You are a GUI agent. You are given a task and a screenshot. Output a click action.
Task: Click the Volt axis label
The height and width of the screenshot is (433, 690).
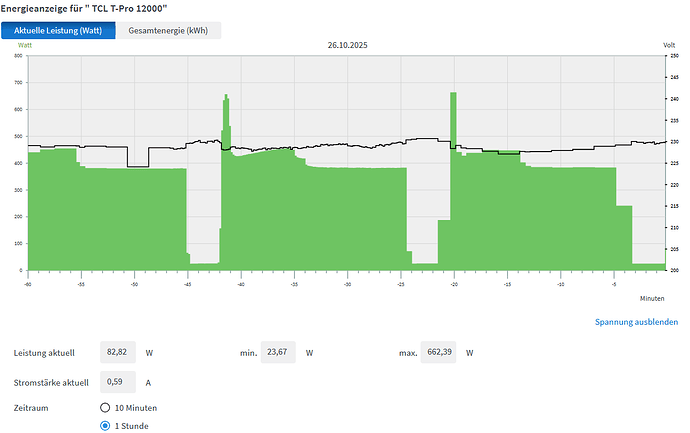(x=668, y=46)
